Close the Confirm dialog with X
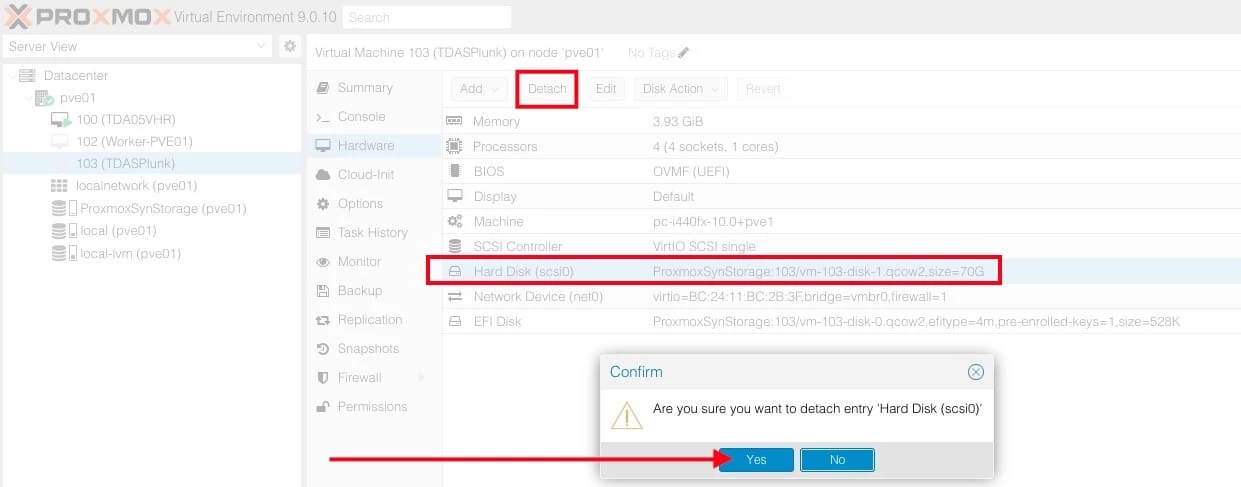The height and width of the screenshot is (487, 1241). [x=976, y=372]
